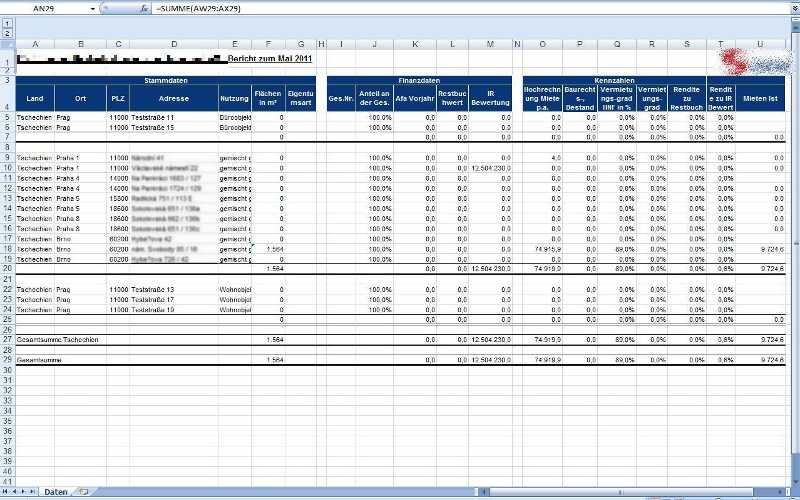Screen dimensions: 800x500
Task: Click the Bericht zum Mai 2011 title
Action: 269,58
